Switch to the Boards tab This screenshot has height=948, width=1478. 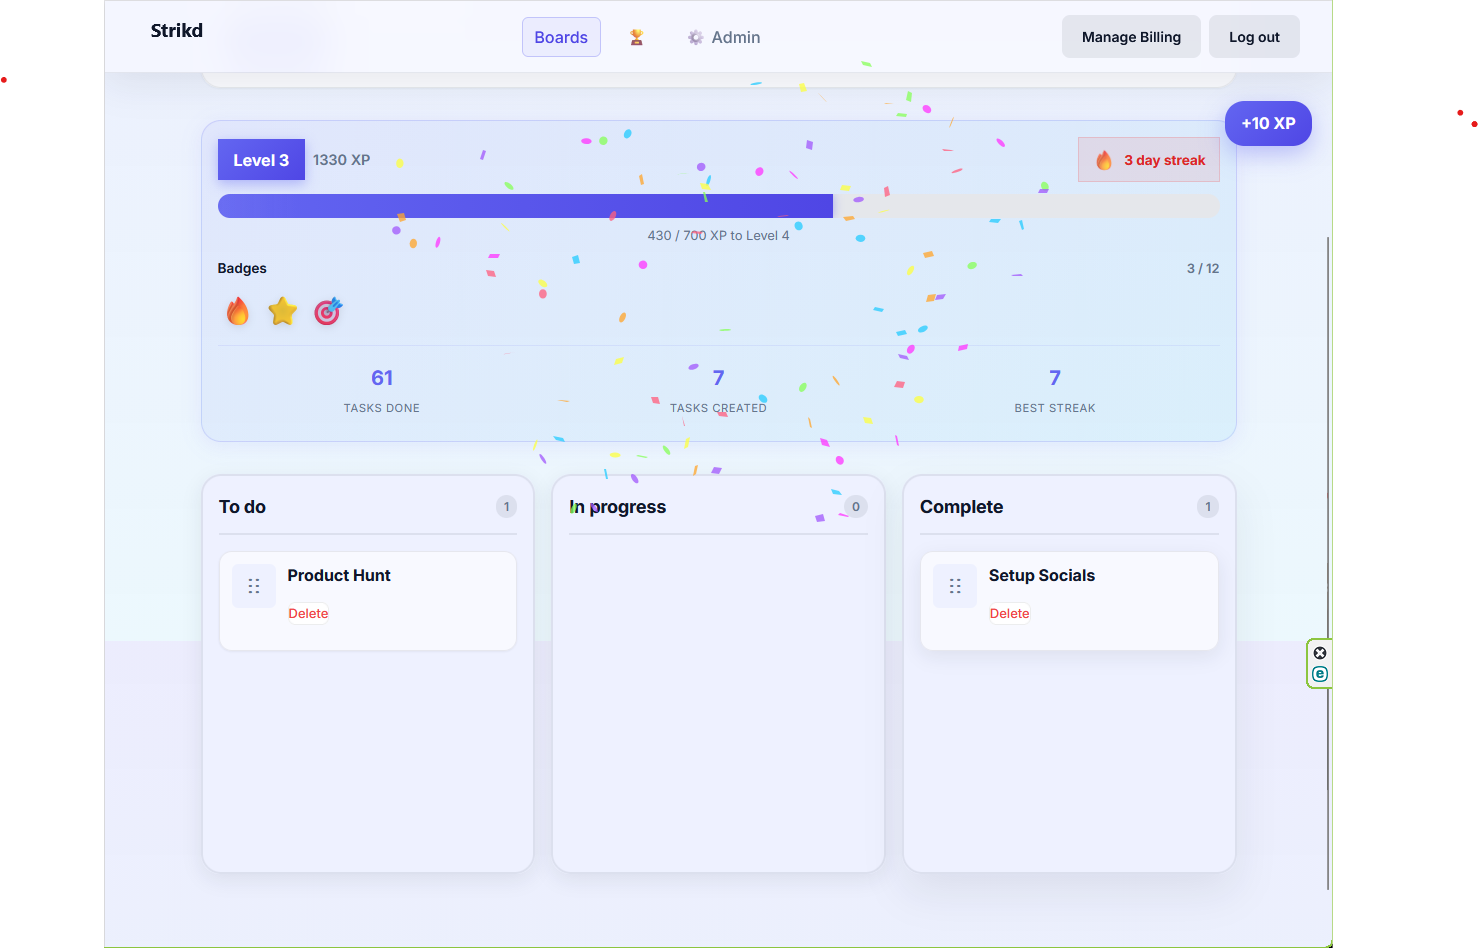coord(561,36)
